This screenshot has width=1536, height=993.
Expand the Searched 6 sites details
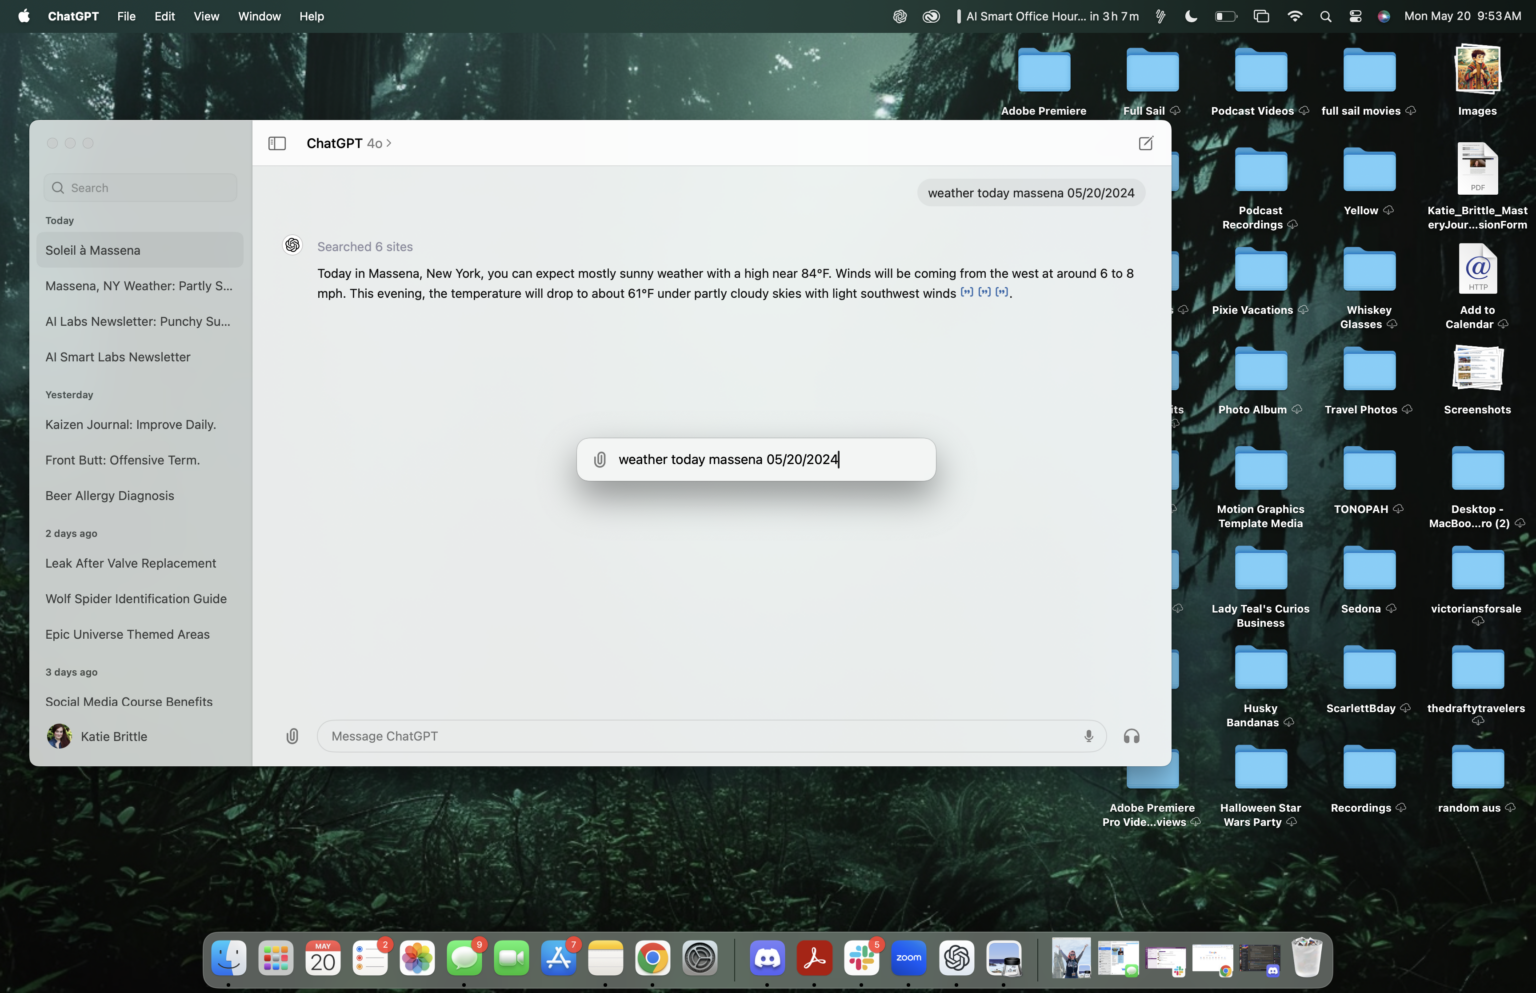pyautogui.click(x=364, y=247)
